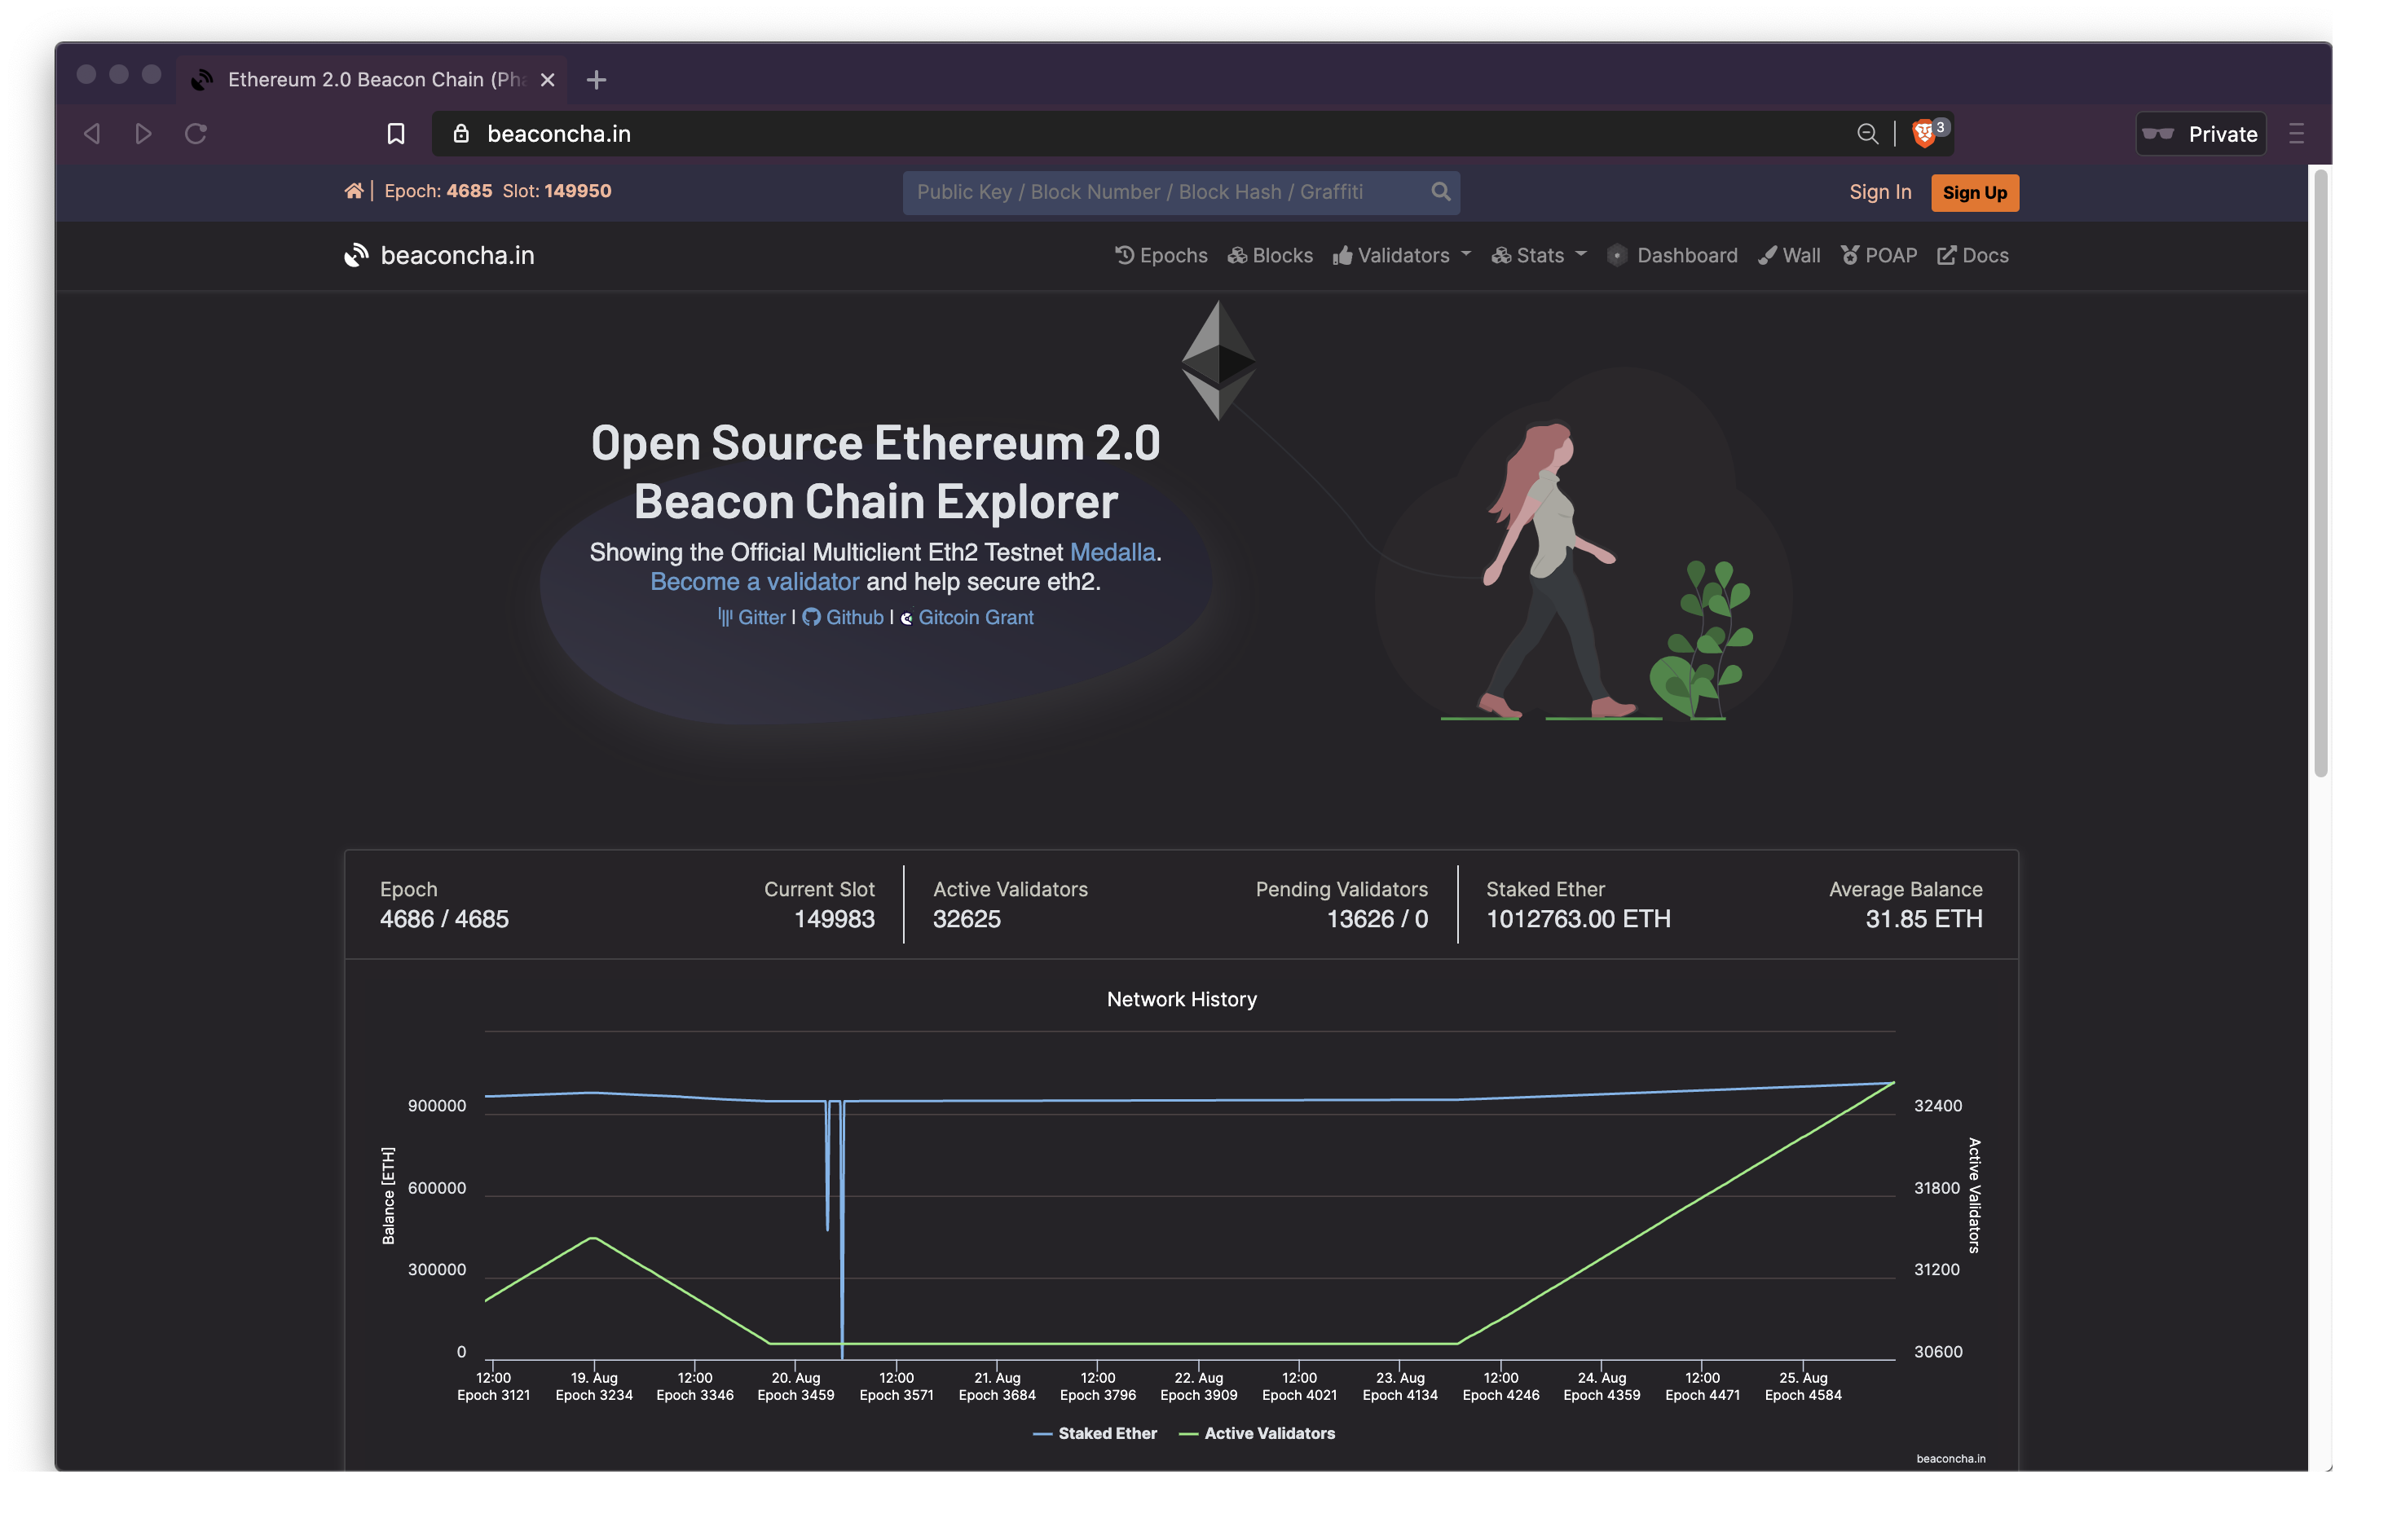The width and height of the screenshot is (2388, 1540).
Task: Expand the Validators dropdown menu
Action: tap(1404, 256)
